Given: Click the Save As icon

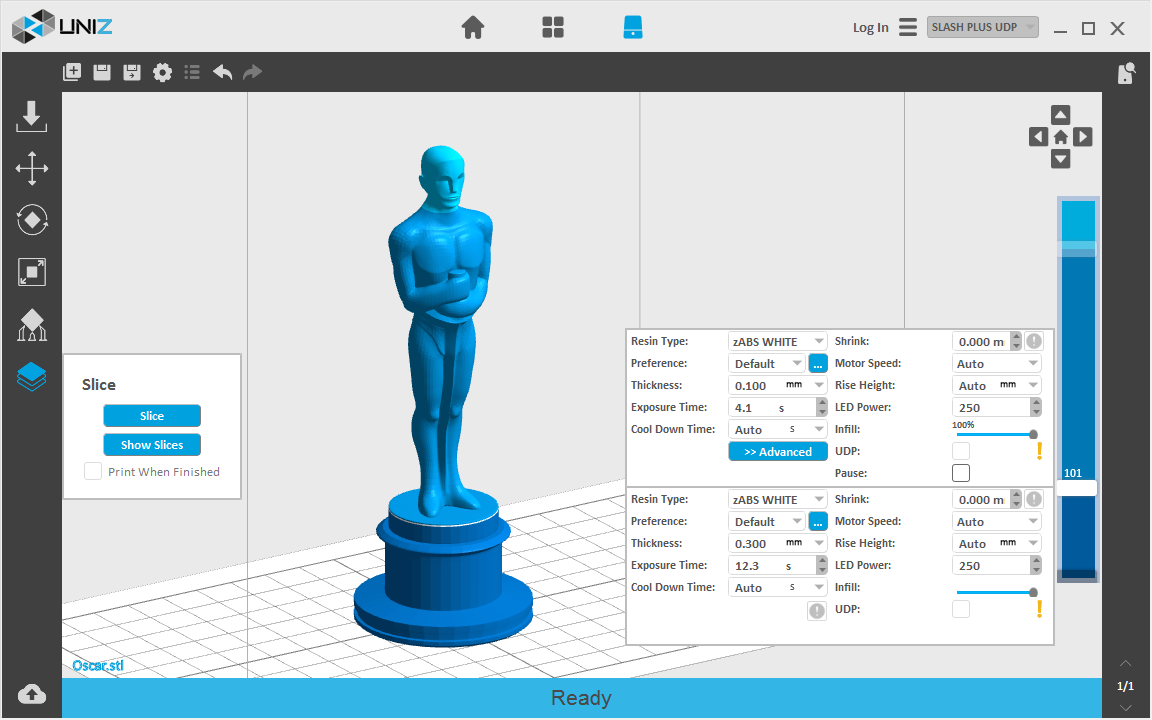Looking at the screenshot, I should (132, 72).
